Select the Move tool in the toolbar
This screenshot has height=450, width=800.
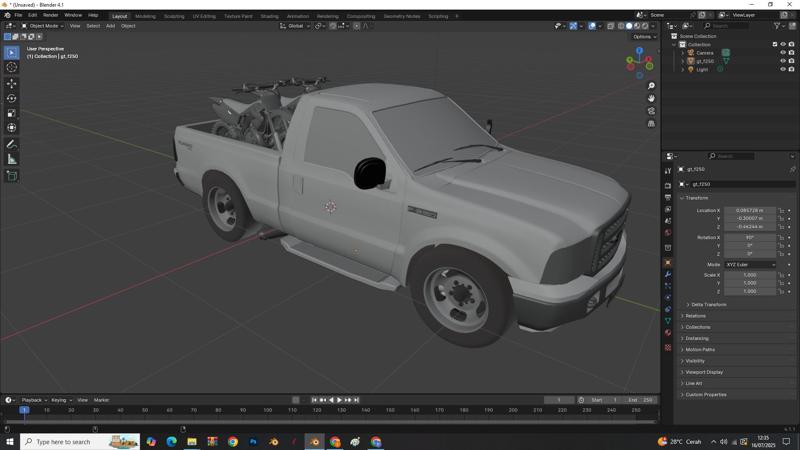click(12, 84)
